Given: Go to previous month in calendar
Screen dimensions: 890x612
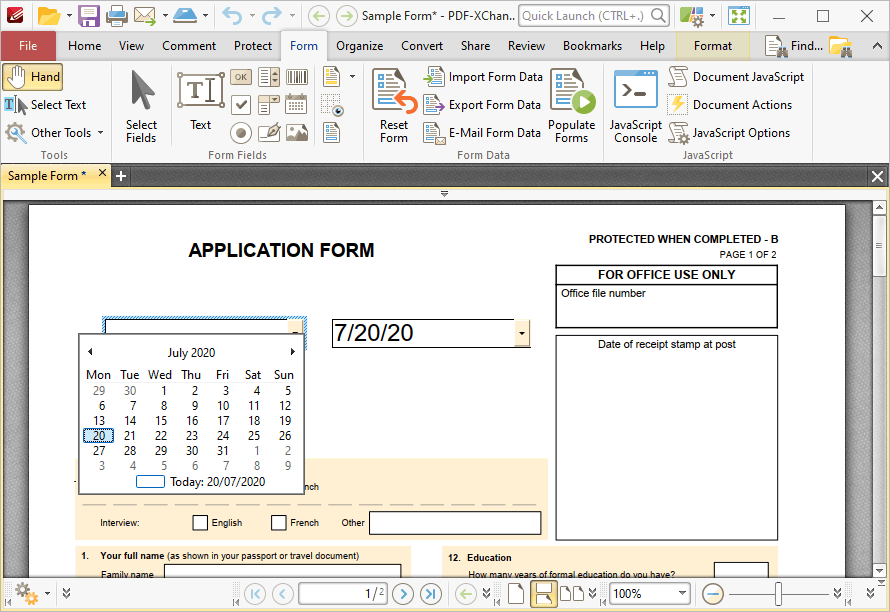Looking at the screenshot, I should pos(90,352).
